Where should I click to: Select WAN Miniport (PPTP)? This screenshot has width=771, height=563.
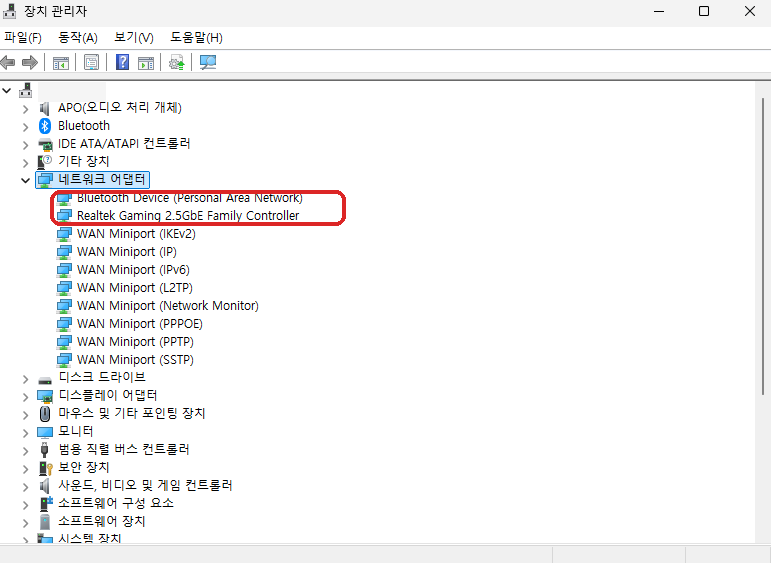[135, 342]
